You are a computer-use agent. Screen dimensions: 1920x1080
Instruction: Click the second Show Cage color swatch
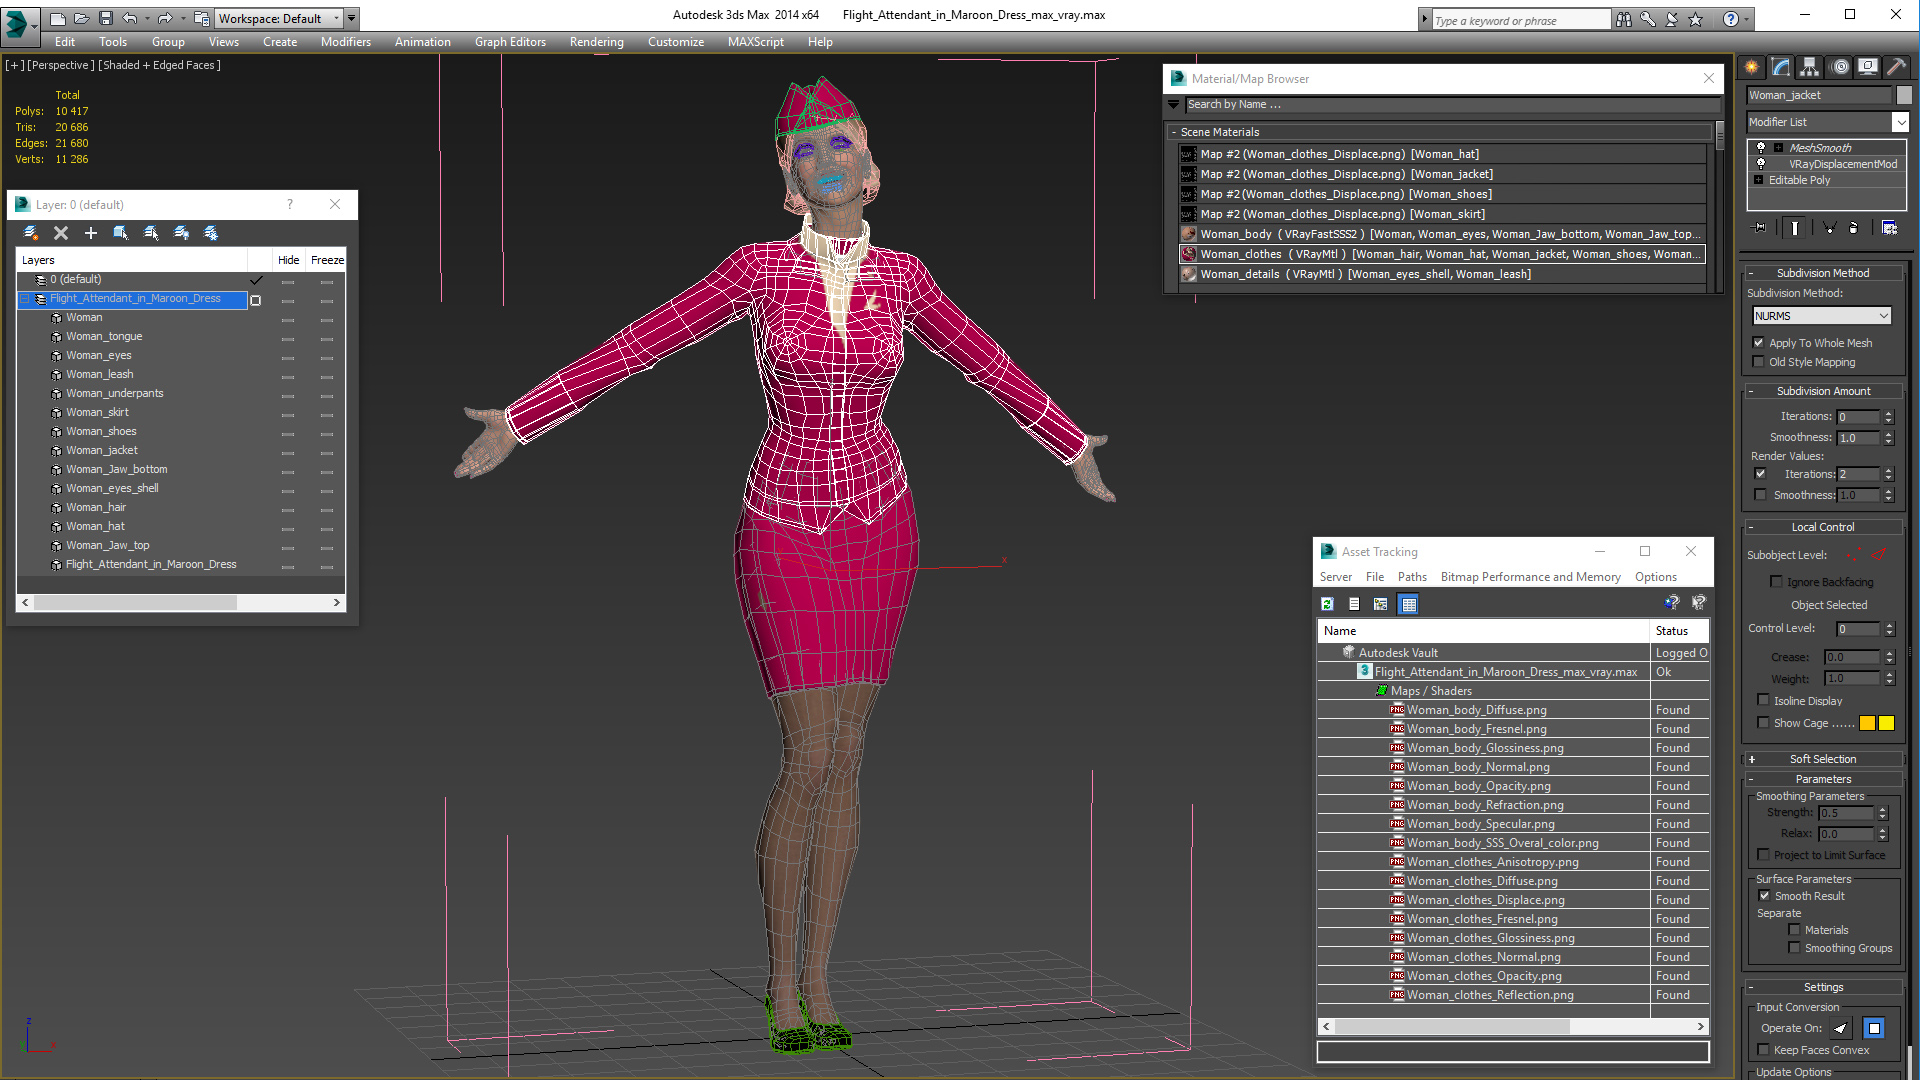pyautogui.click(x=1887, y=723)
